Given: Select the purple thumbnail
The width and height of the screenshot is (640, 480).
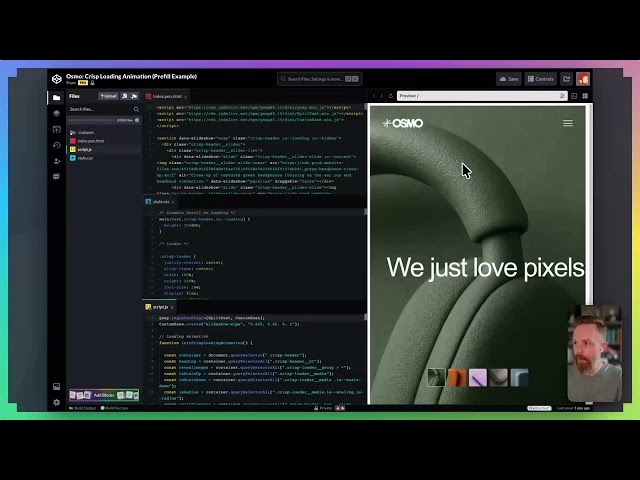Looking at the screenshot, I should click(478, 378).
